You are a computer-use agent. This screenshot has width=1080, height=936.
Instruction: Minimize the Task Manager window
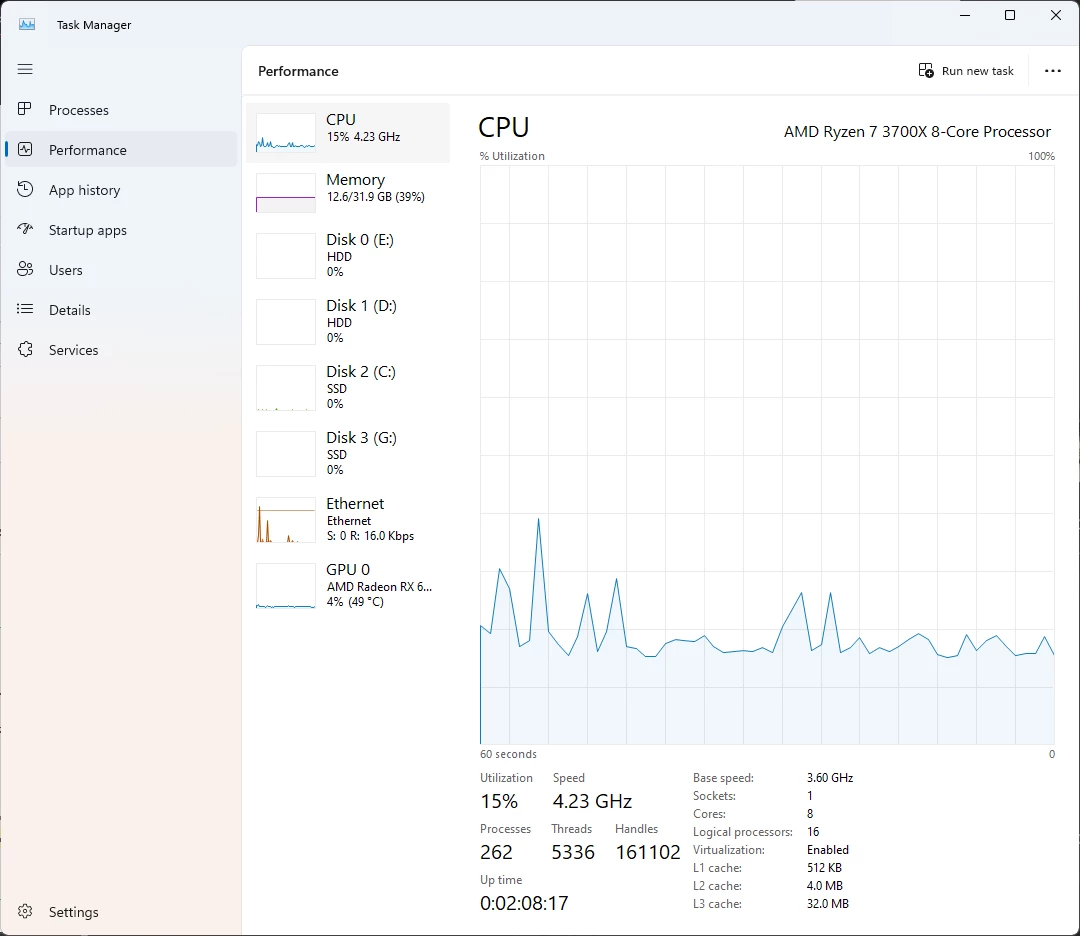965,15
